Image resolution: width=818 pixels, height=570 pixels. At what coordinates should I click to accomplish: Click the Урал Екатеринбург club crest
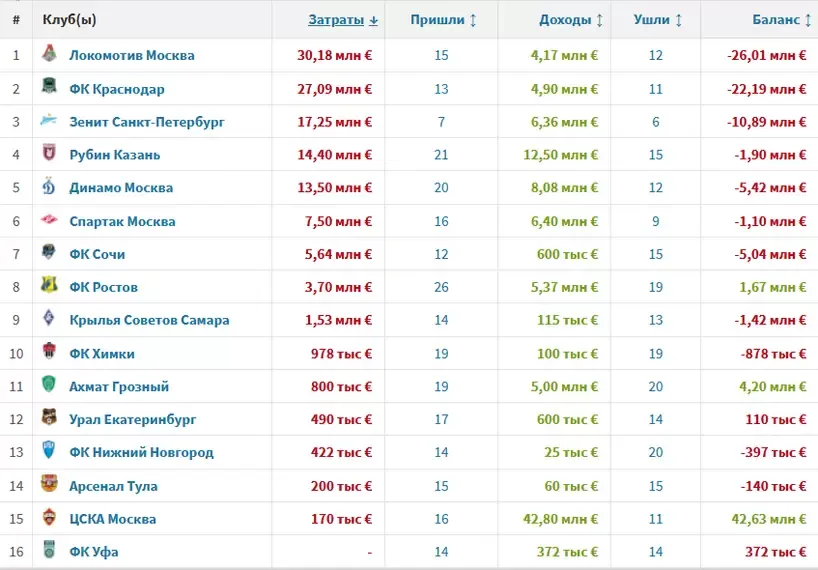point(49,417)
